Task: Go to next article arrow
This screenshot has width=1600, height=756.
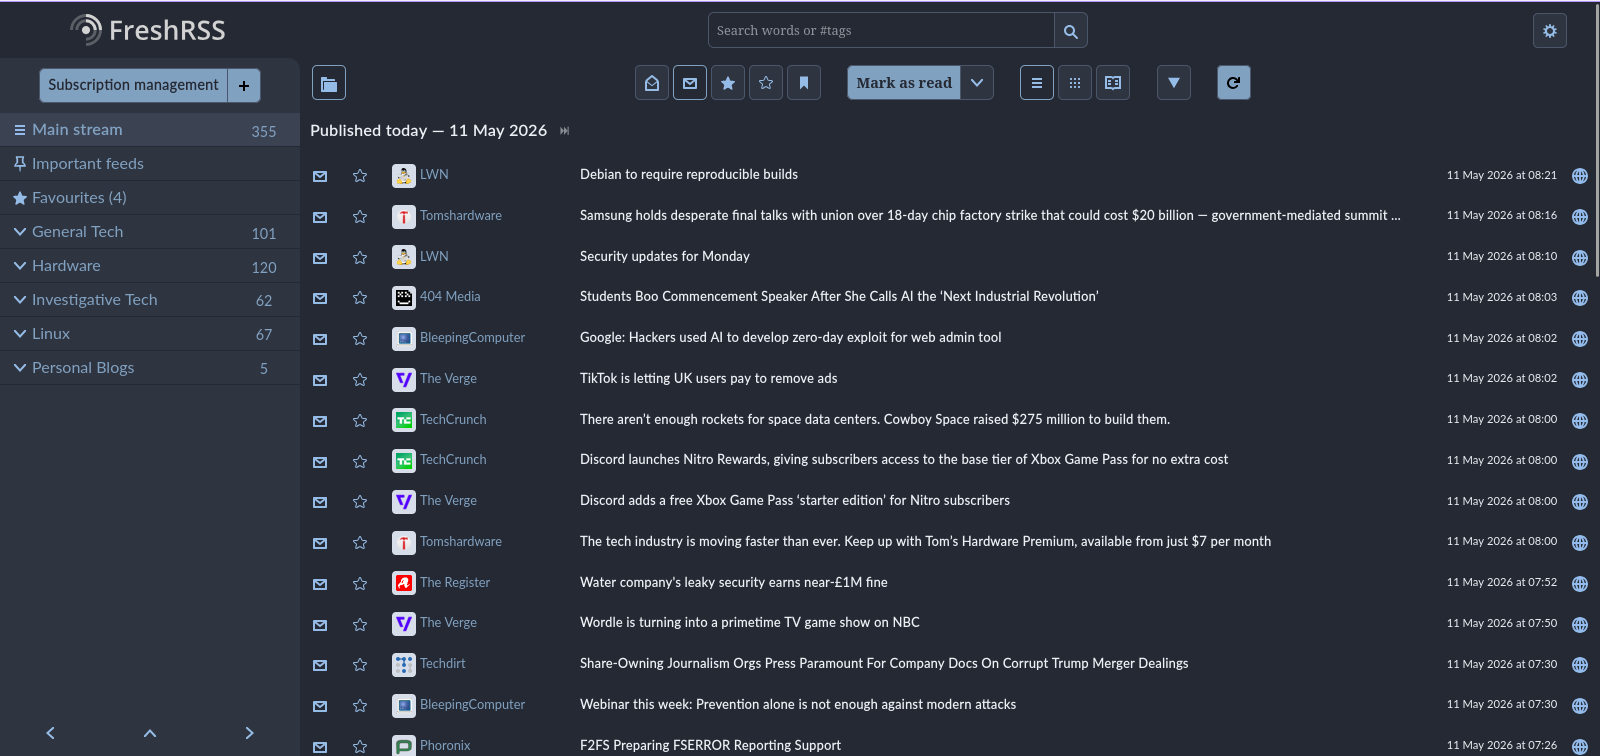Action: click(x=250, y=733)
